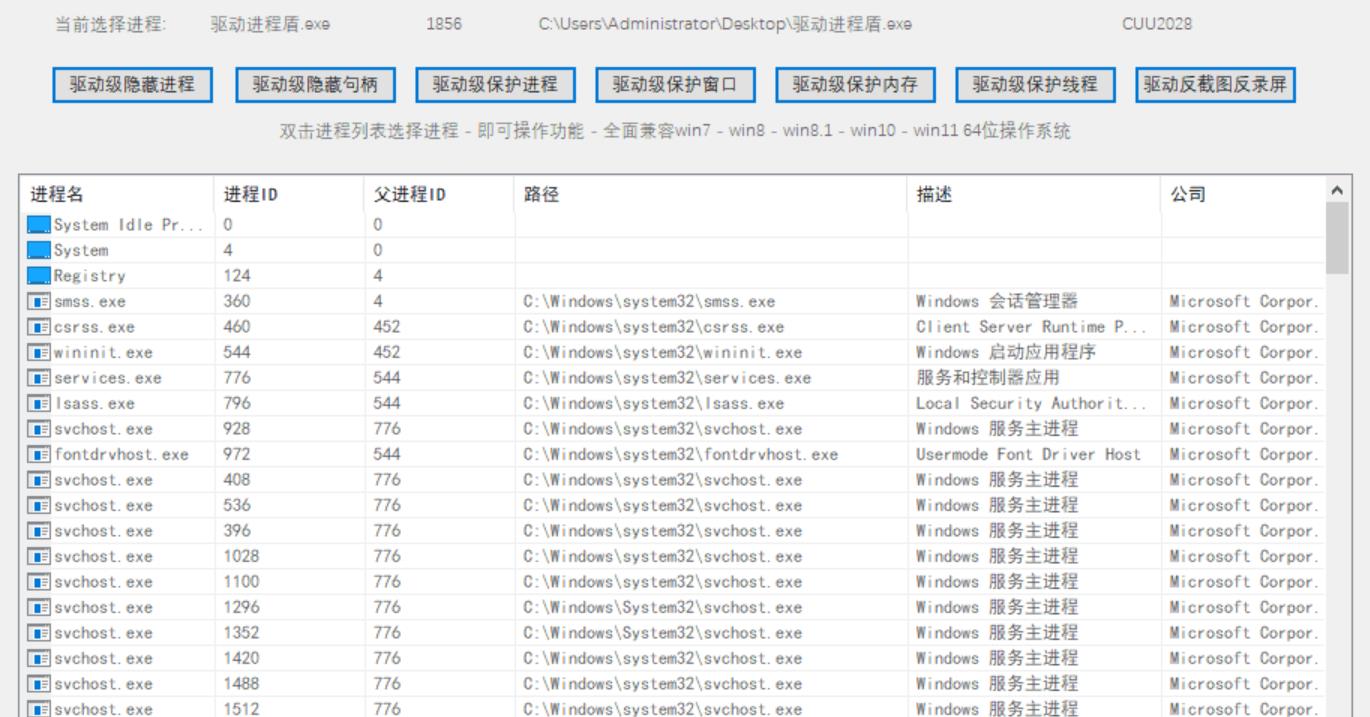Sort by the 父进程ID column header
The image size is (1370, 717).
tap(440, 195)
